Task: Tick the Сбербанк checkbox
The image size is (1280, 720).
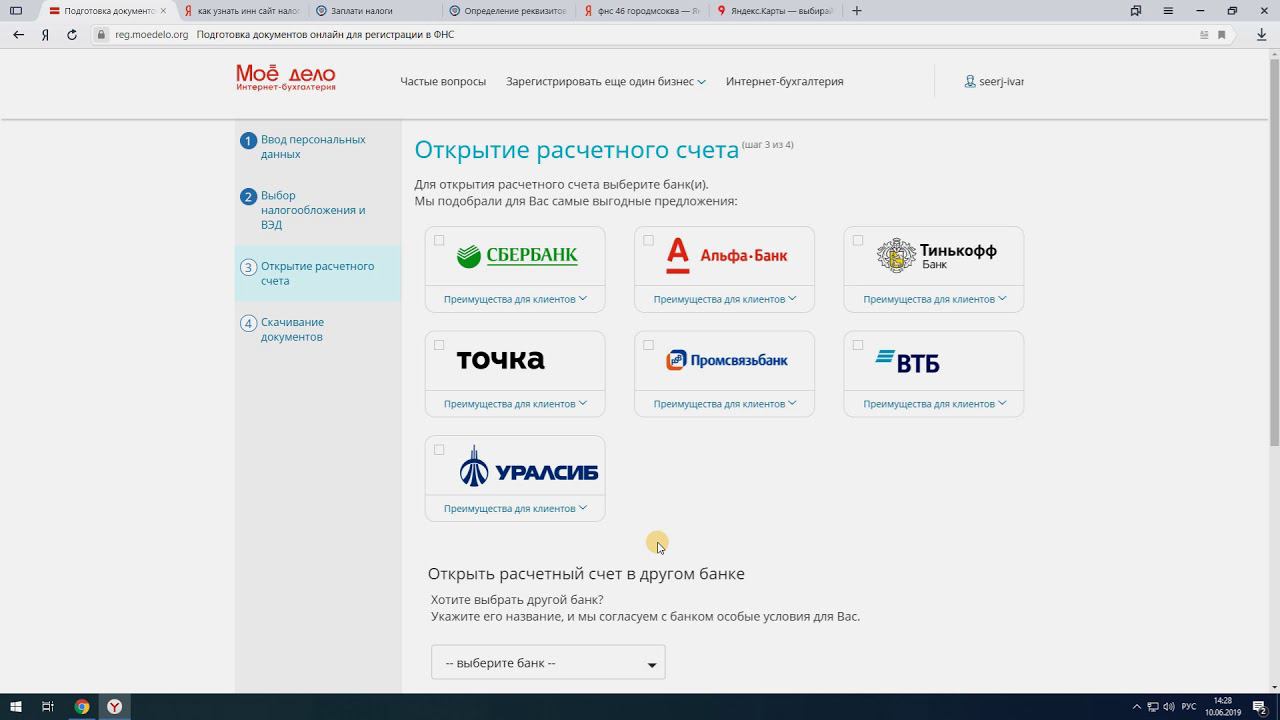Action: [439, 240]
